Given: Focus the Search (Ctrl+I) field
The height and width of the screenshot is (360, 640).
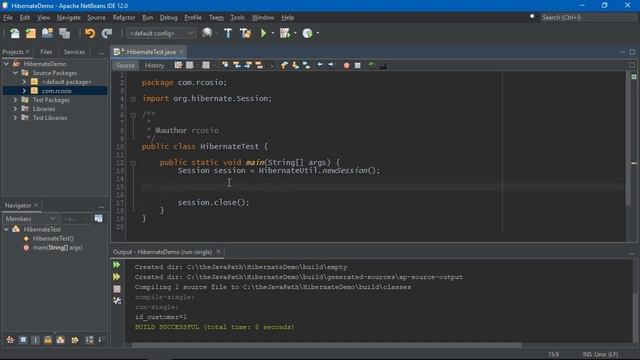Looking at the screenshot, I should tap(589, 17).
